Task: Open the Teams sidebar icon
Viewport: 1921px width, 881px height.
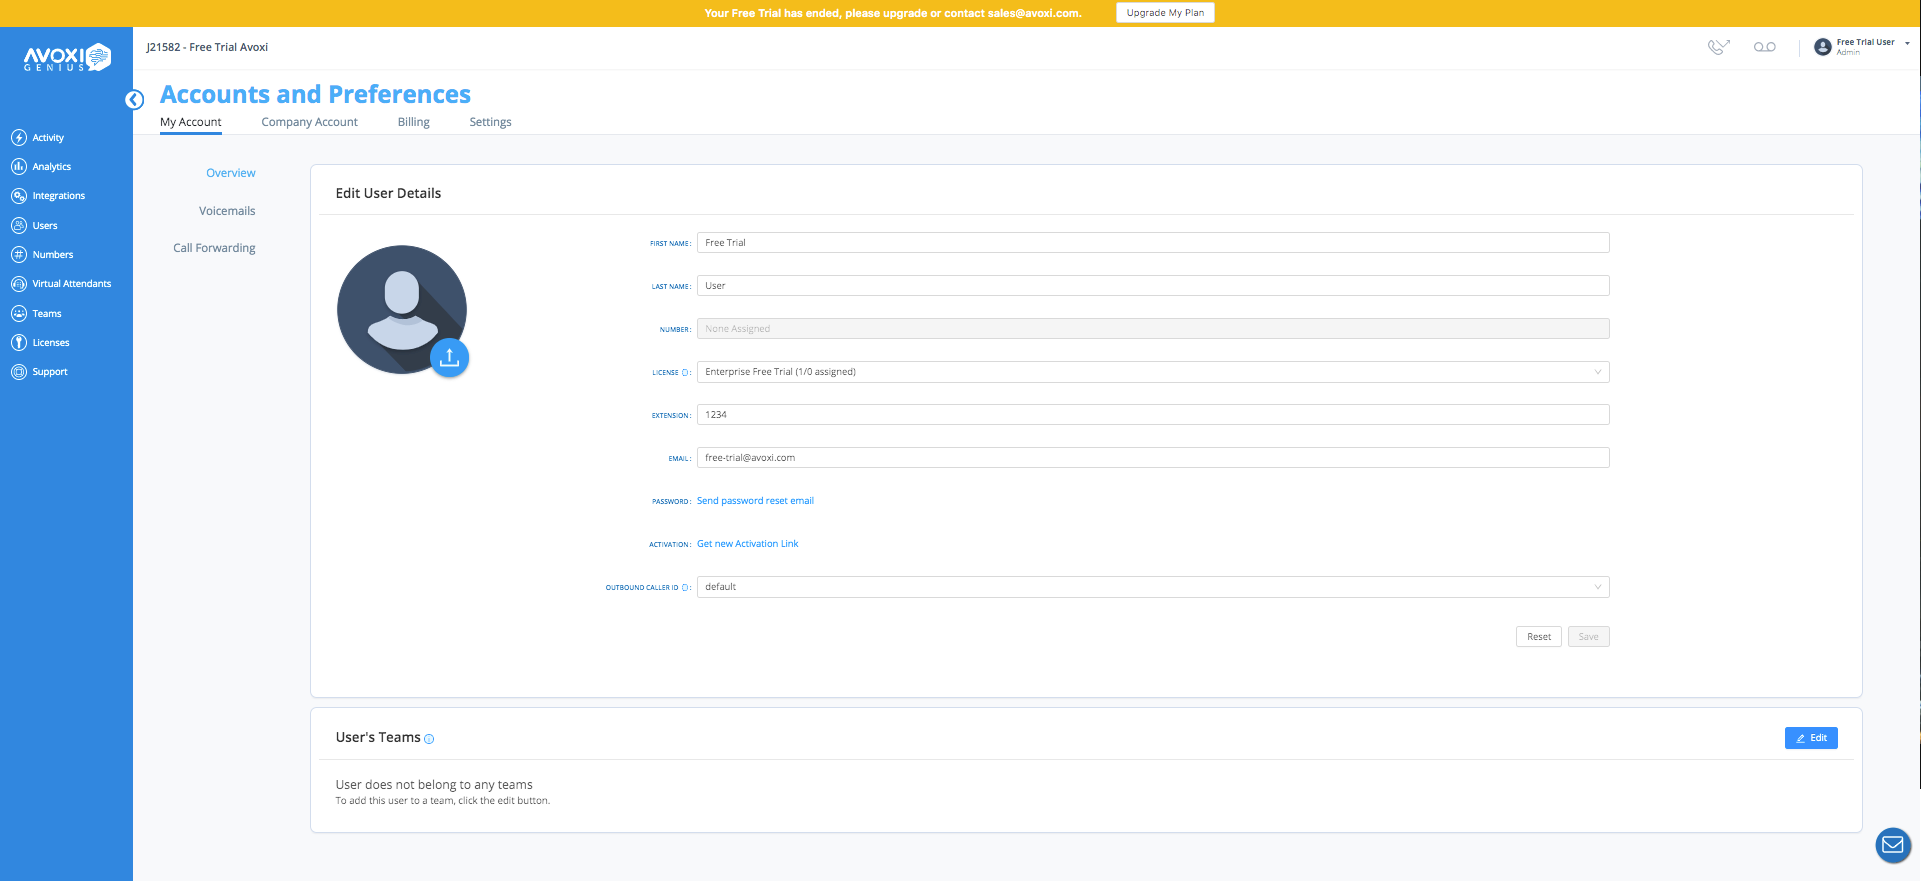Action: pos(19,314)
